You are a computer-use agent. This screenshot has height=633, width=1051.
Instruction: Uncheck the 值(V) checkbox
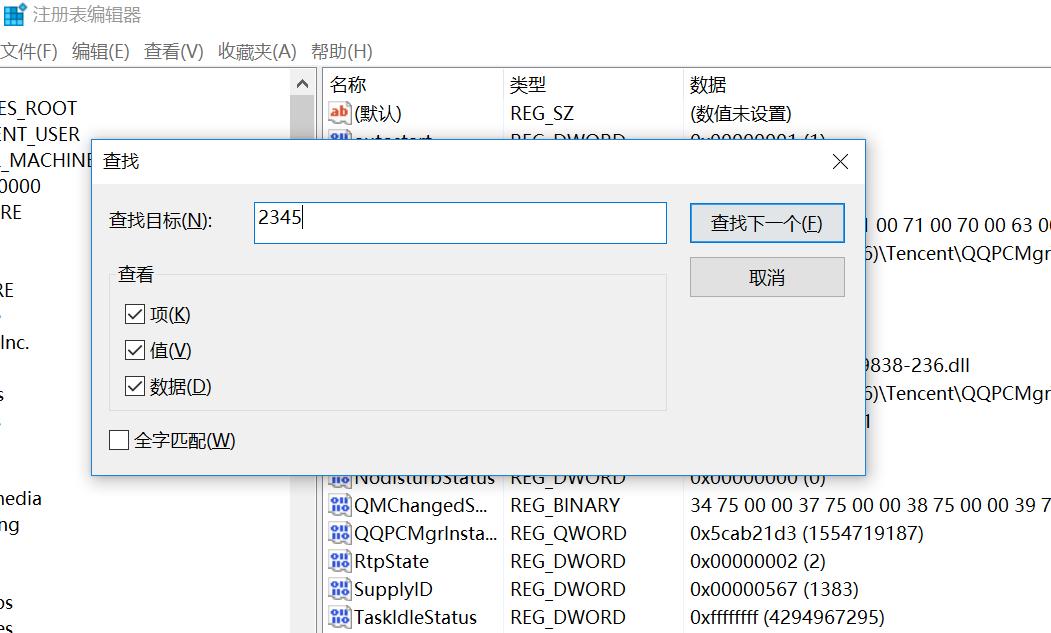click(135, 352)
